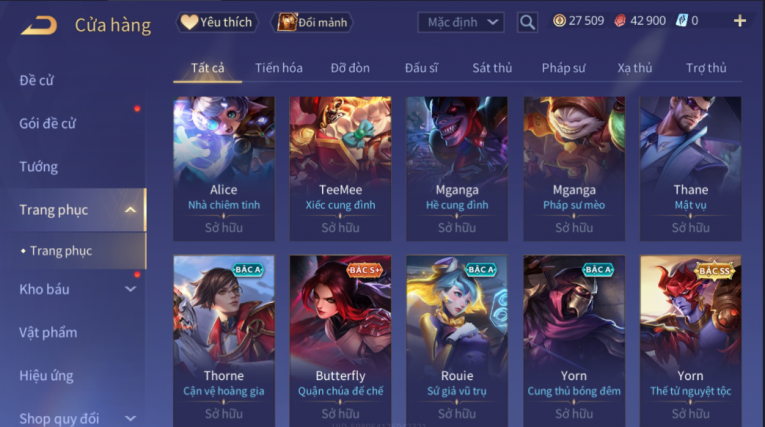Viewport: 765px width, 427px height.
Task: Open the Mặc định sort dropdown
Action: pos(461,22)
